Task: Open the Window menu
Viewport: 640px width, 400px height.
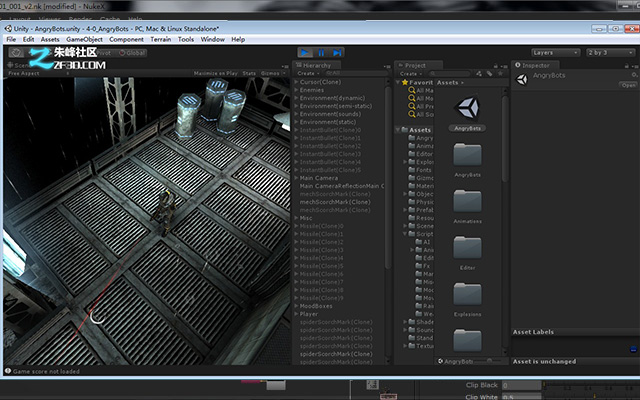Action: (x=213, y=39)
